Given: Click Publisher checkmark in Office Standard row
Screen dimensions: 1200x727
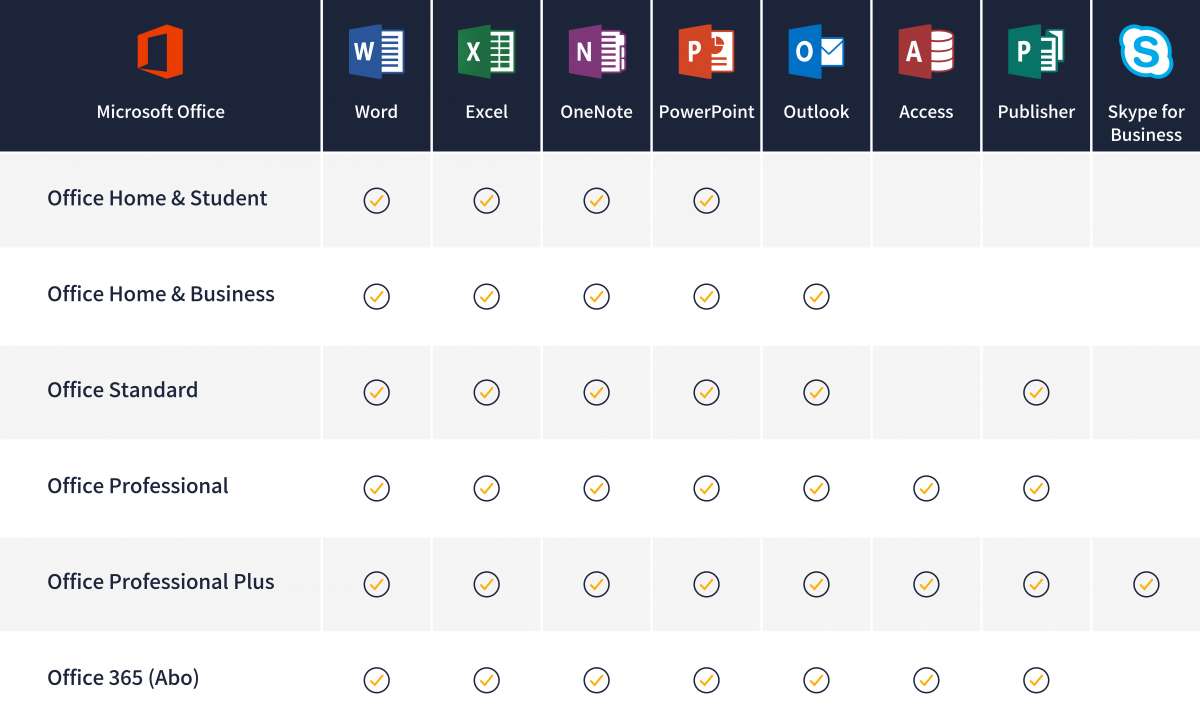Looking at the screenshot, I should (x=1036, y=393).
